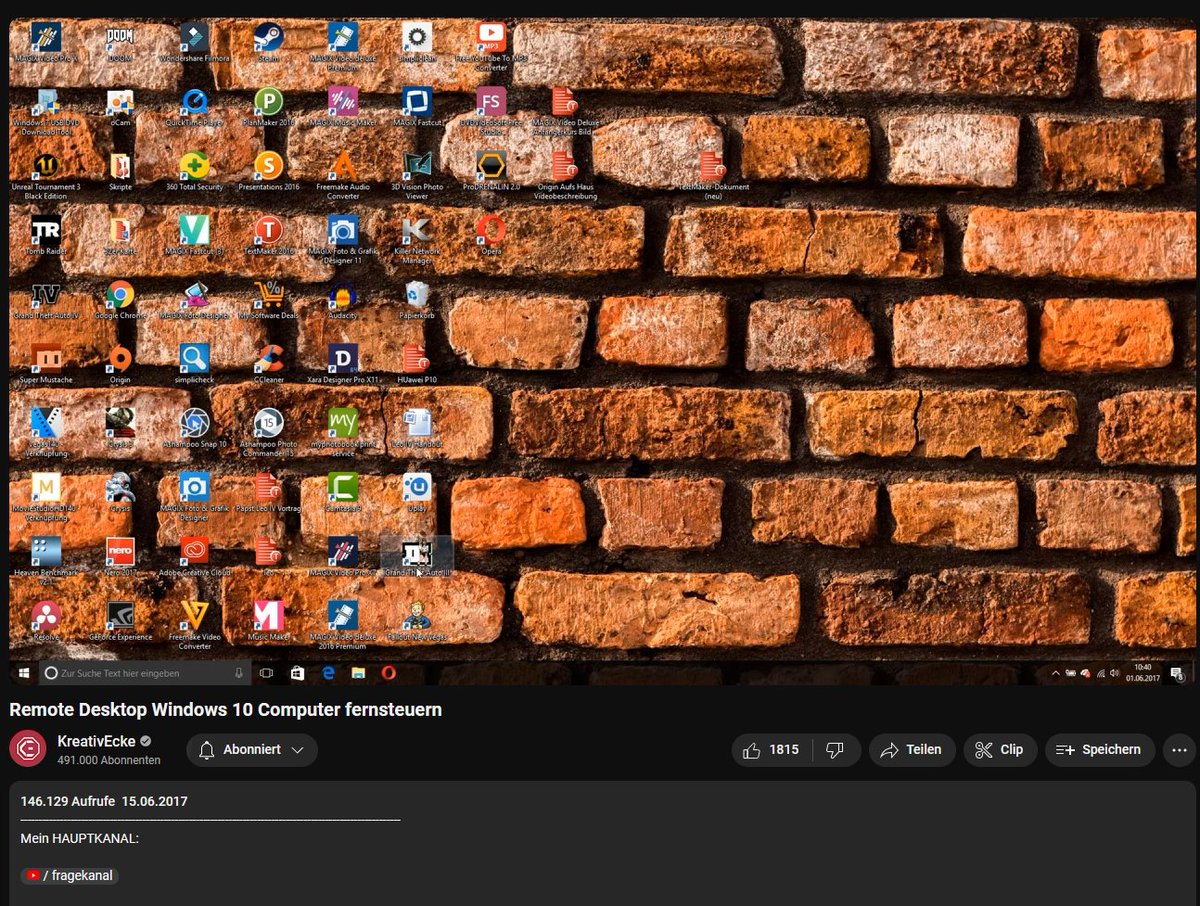Open the Steam desktop icon

click(268, 43)
